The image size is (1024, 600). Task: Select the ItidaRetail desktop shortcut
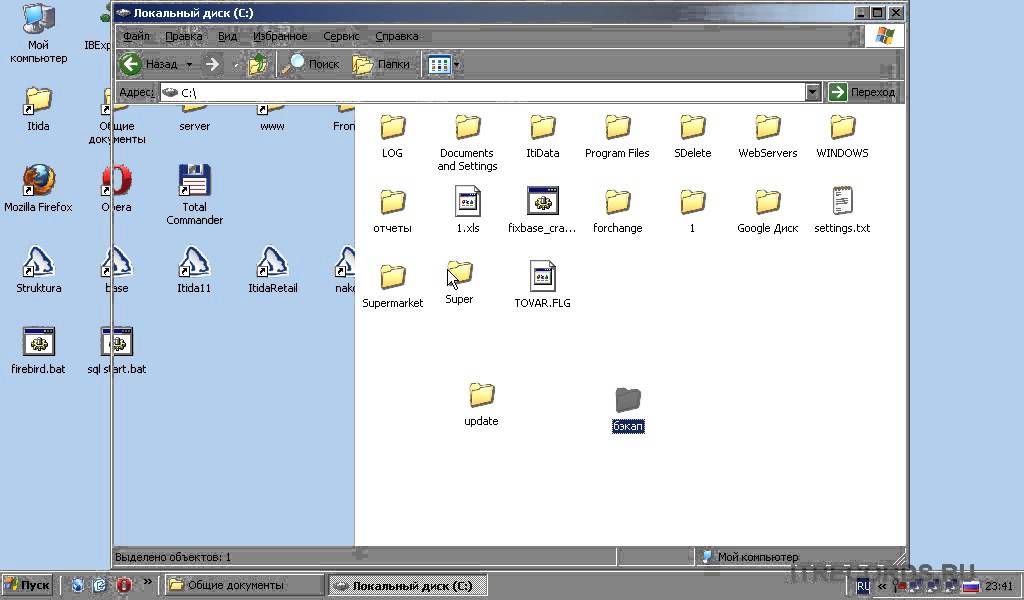272,270
